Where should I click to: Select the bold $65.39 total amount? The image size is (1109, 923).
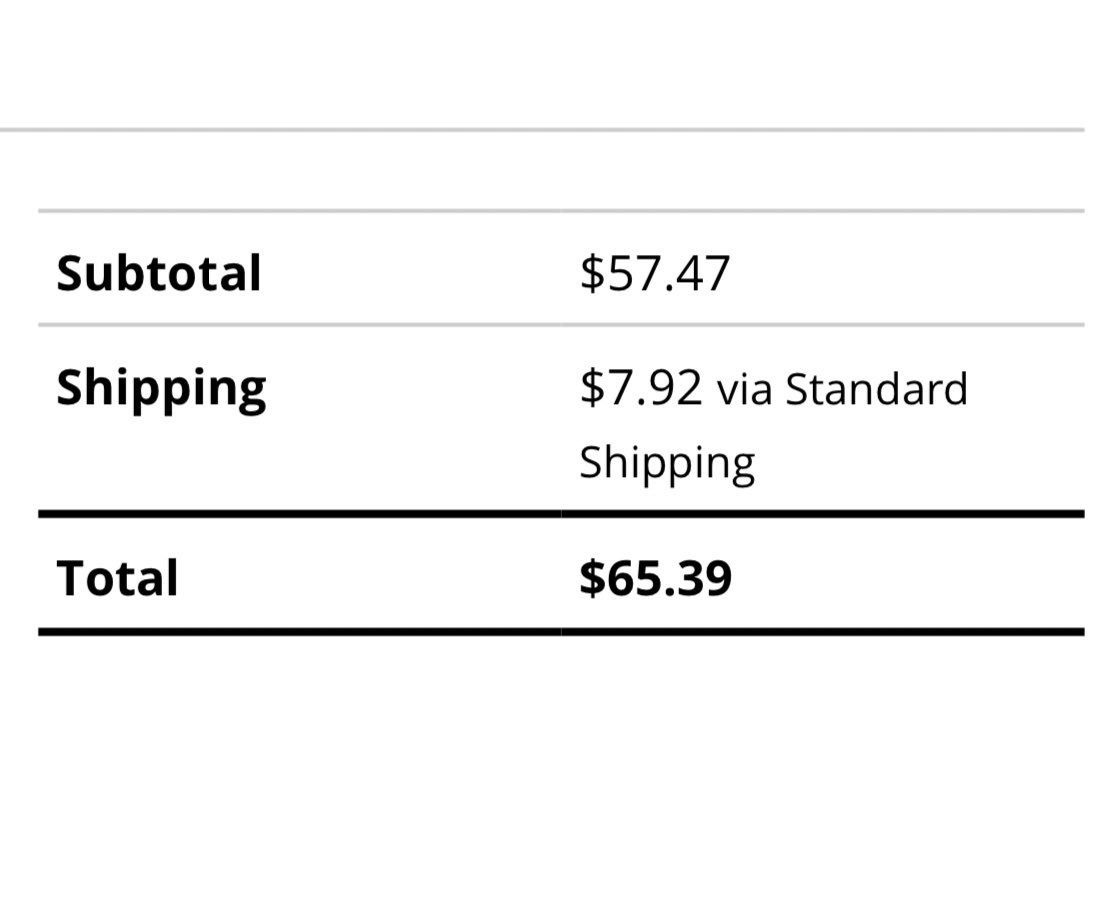pyautogui.click(x=656, y=578)
